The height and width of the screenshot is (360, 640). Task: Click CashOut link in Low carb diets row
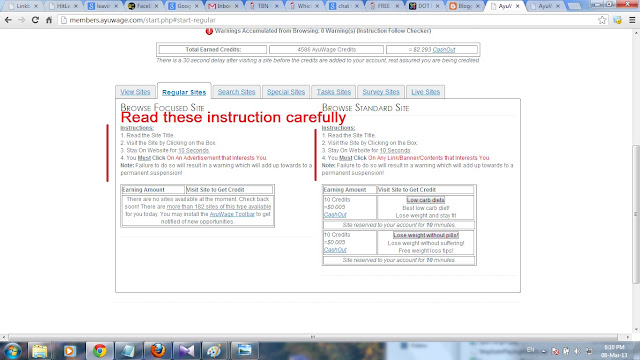[335, 215]
